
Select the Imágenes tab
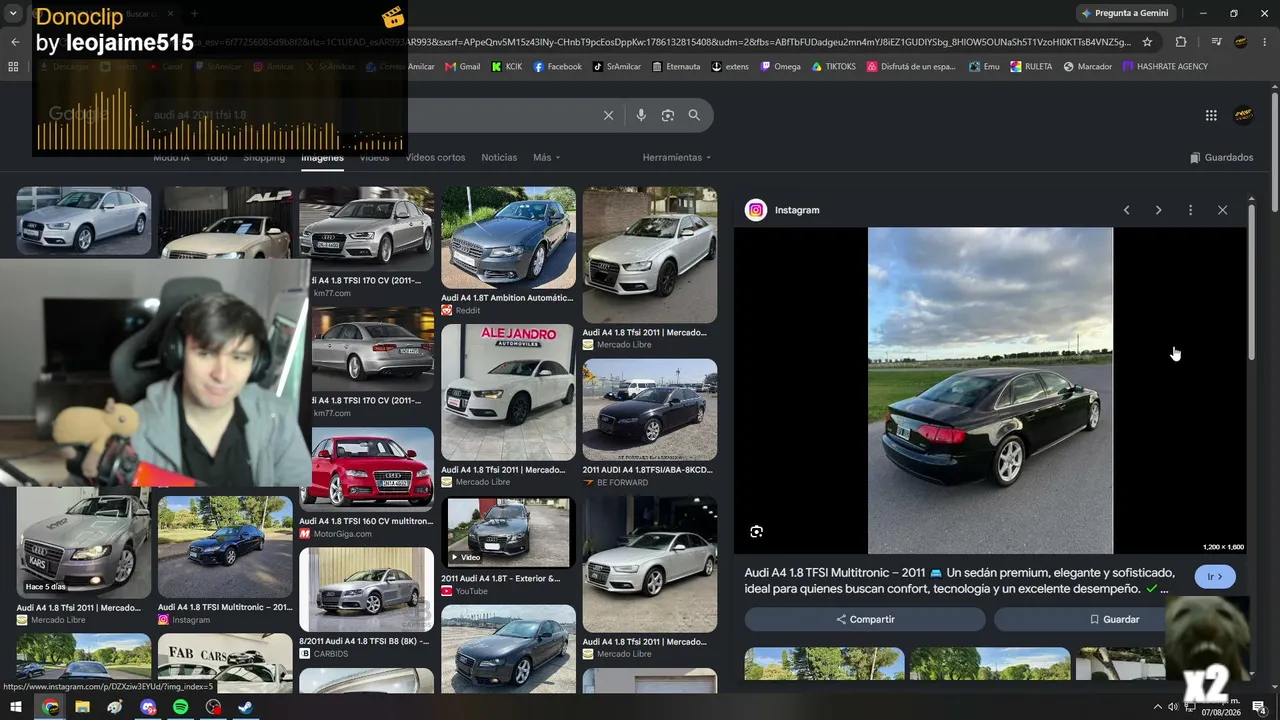click(322, 157)
